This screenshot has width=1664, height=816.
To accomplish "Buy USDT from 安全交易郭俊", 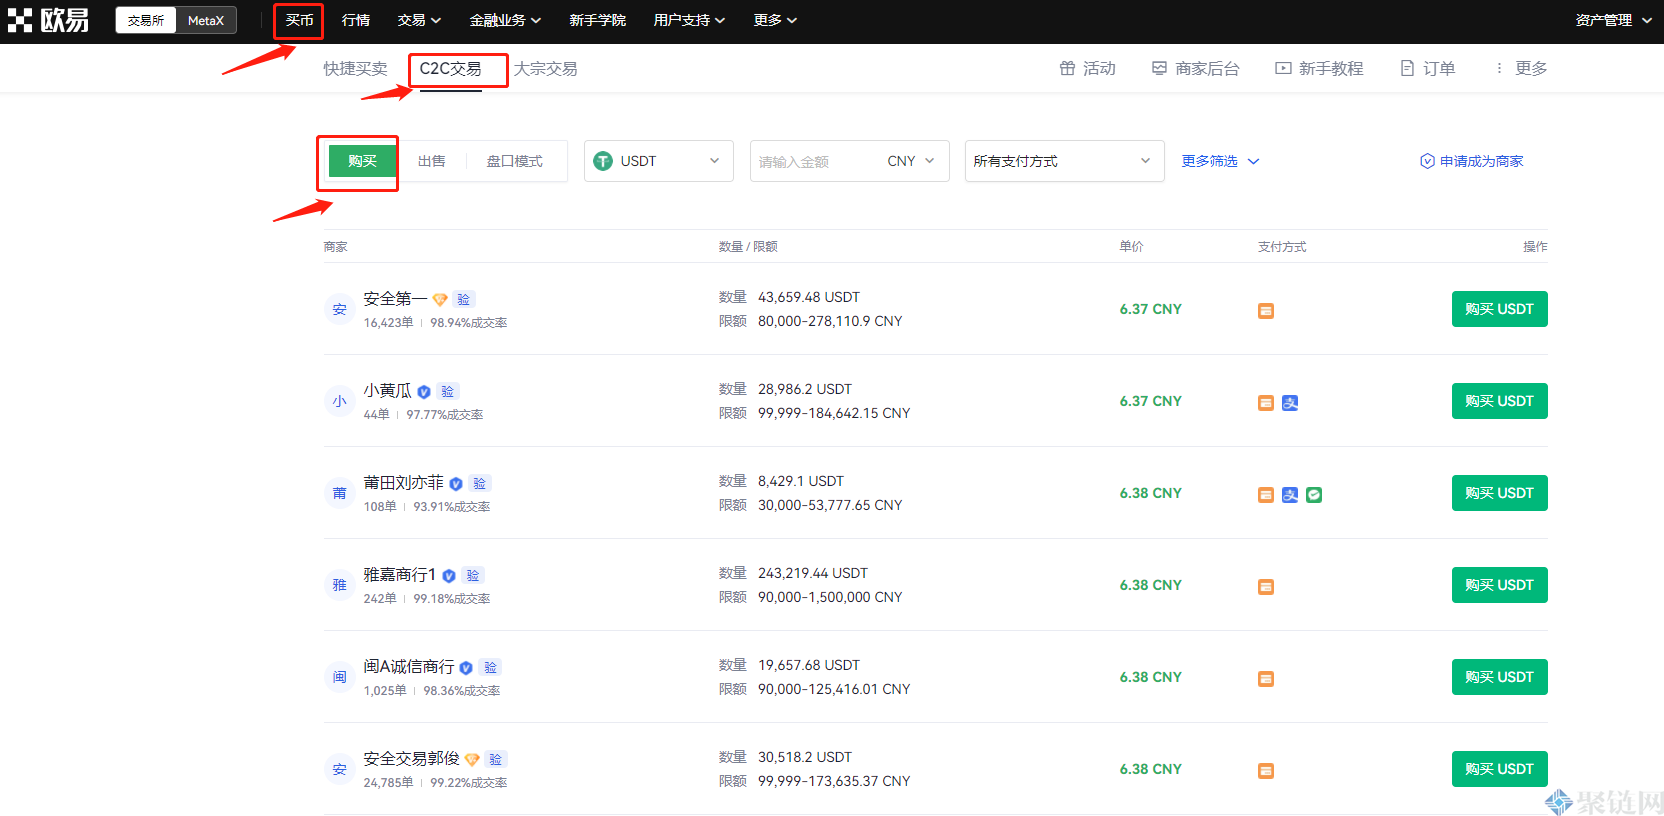I will coord(1499,769).
